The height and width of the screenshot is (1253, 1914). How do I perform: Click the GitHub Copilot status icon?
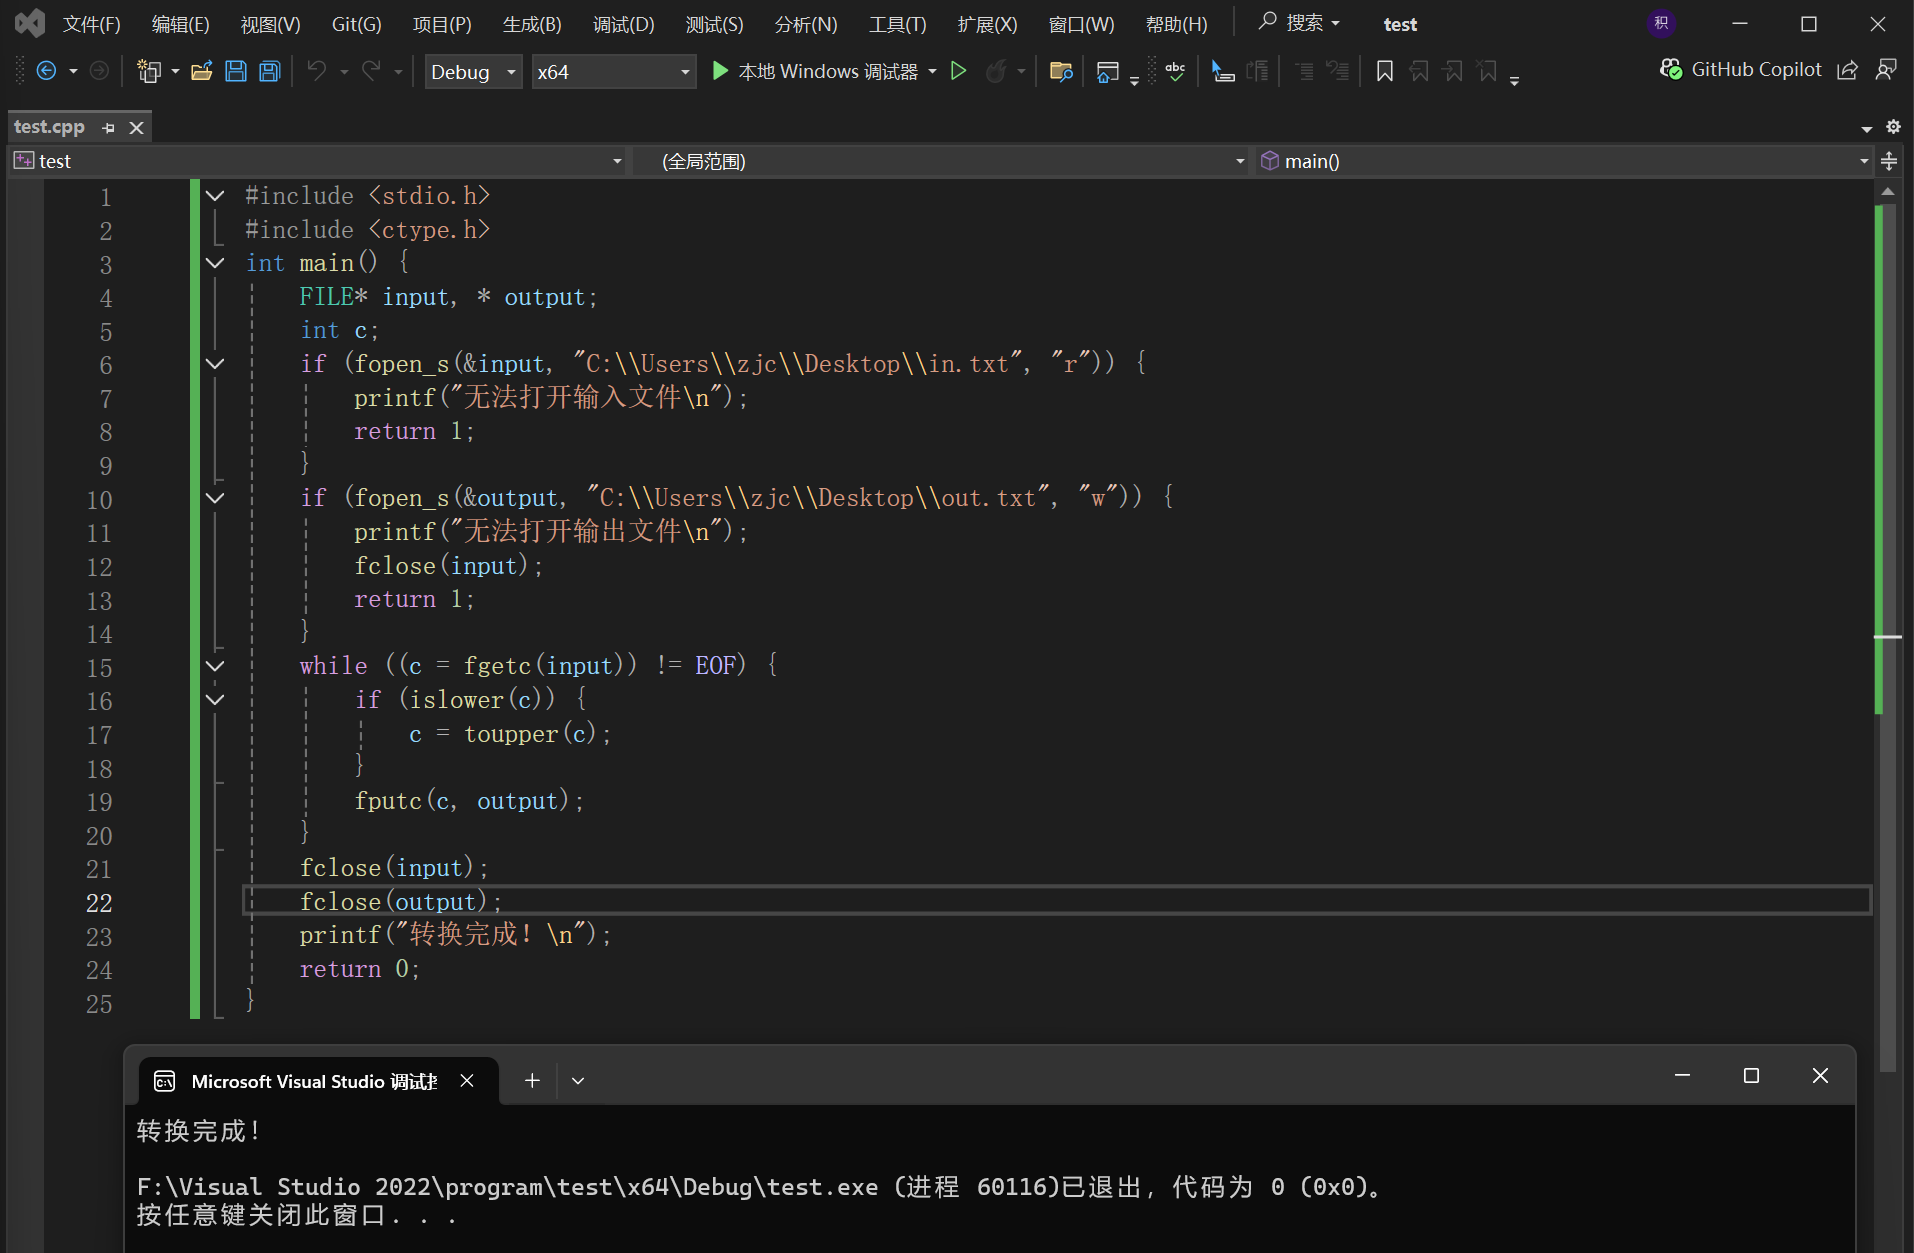(1670, 69)
